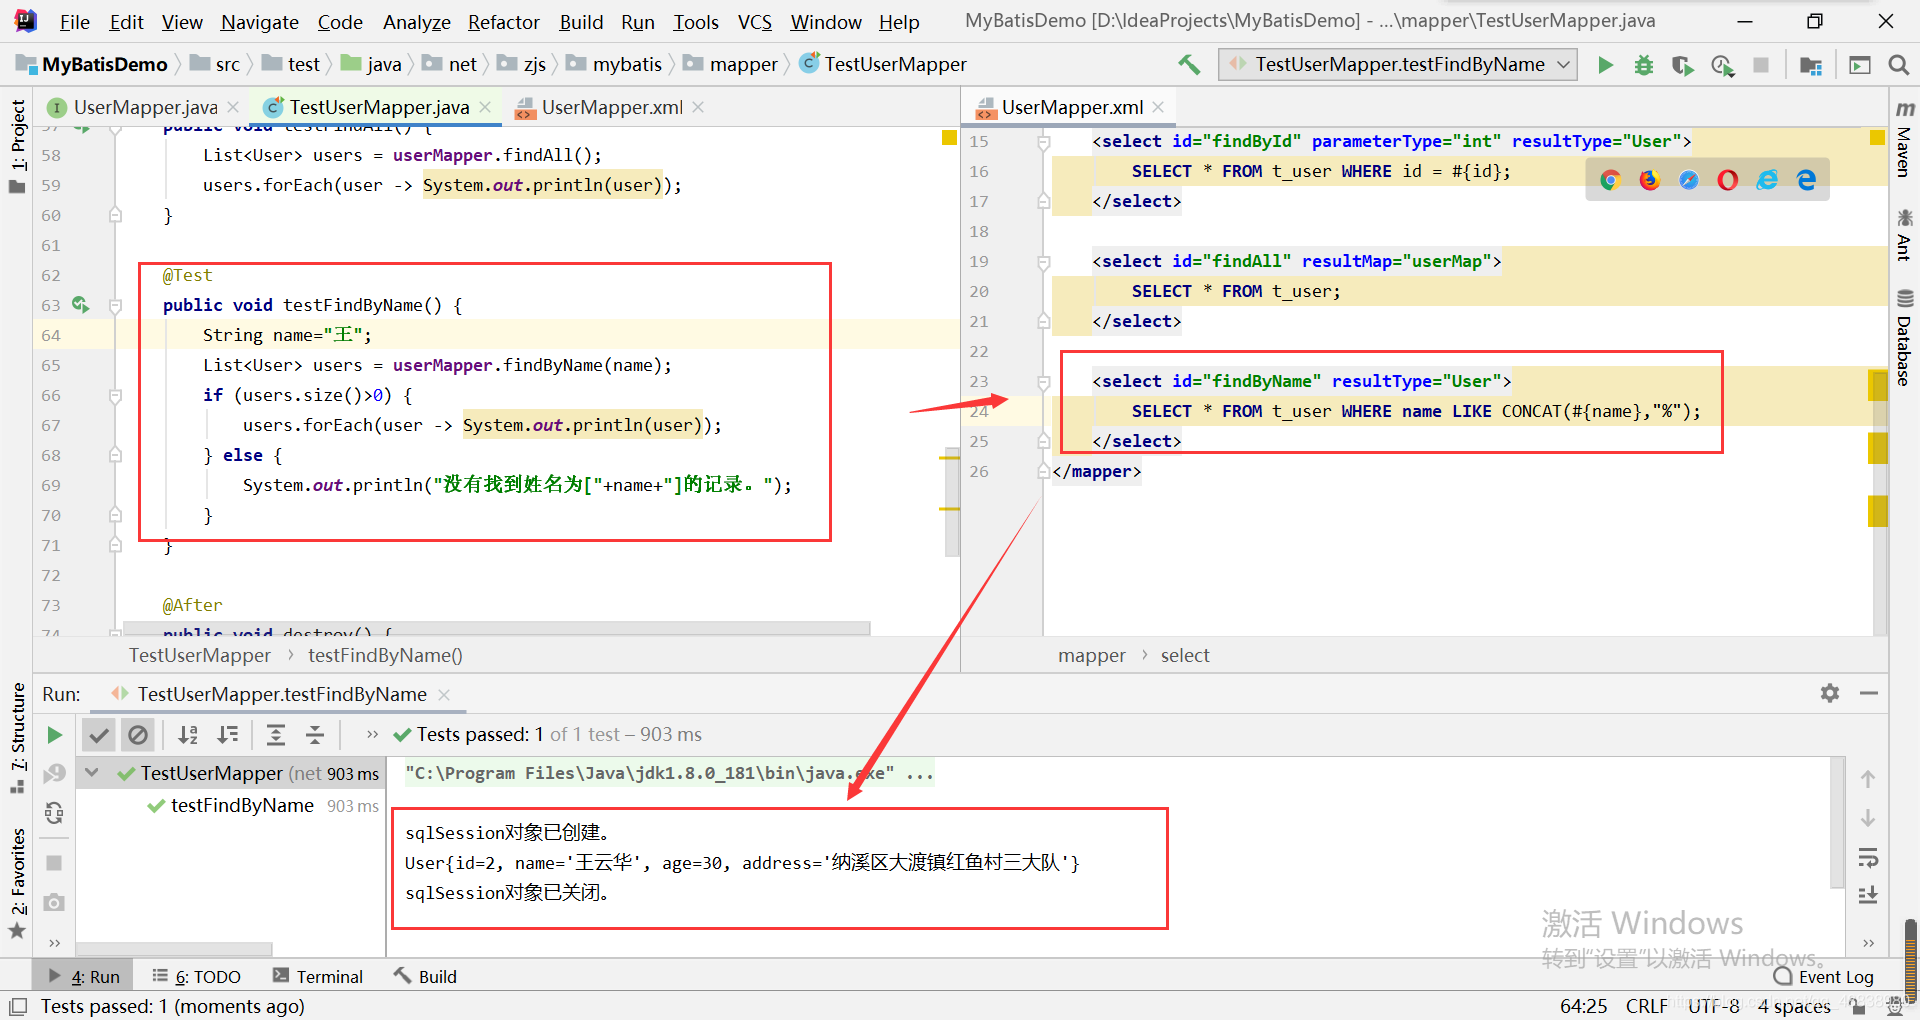1920x1020 pixels.
Task: Rerun failed tests icon in Run panel
Action: point(54,773)
